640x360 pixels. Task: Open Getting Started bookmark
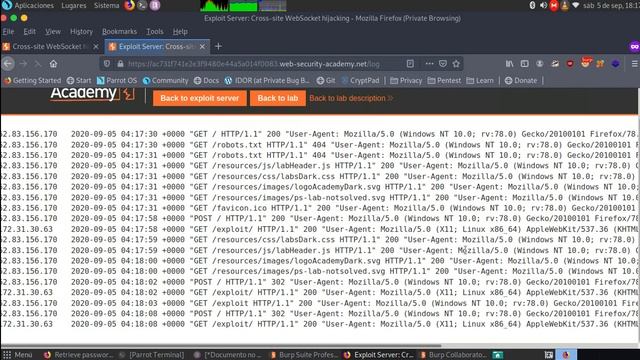tap(32, 80)
